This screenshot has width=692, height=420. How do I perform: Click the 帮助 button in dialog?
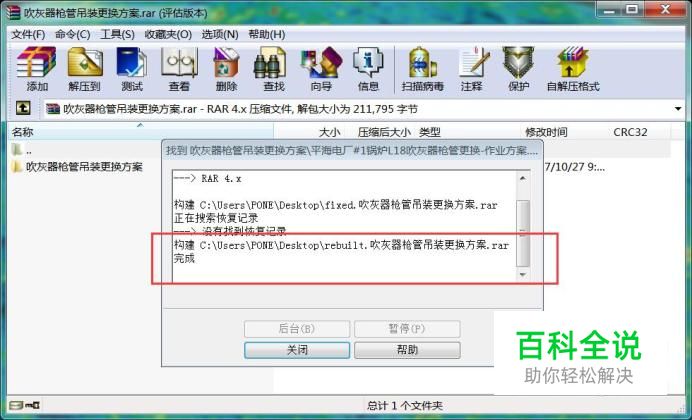click(x=407, y=350)
